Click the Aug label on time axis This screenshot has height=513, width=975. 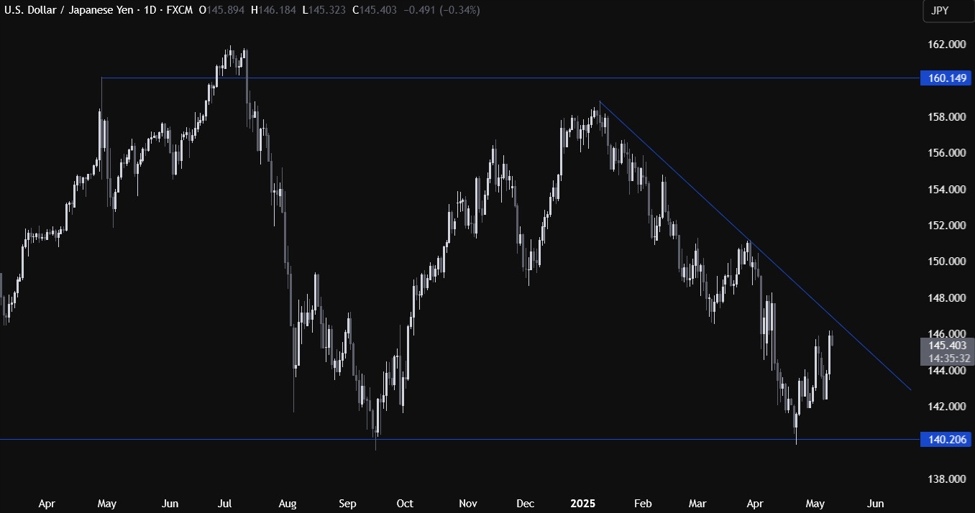pyautogui.click(x=287, y=503)
